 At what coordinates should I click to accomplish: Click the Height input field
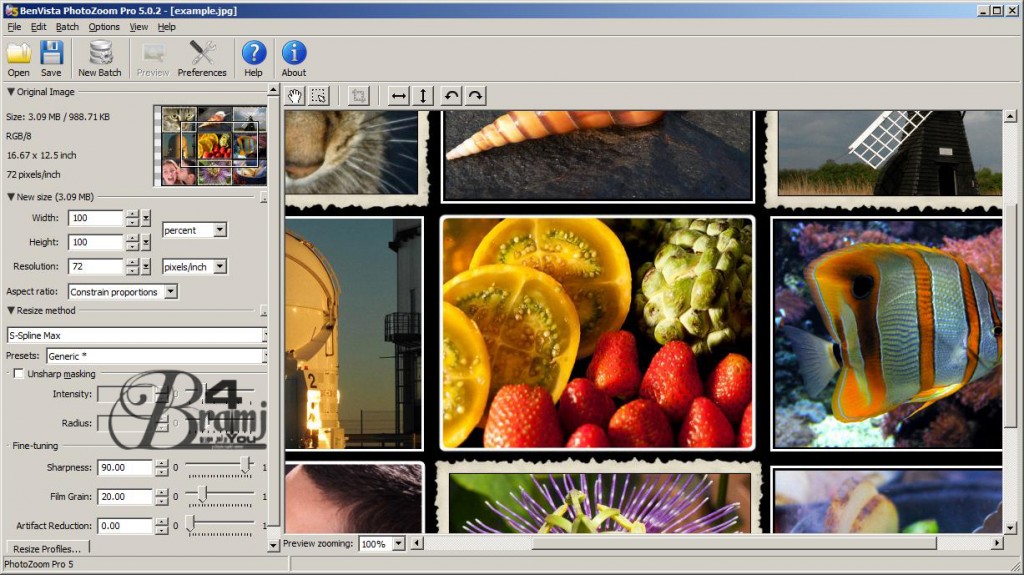point(95,242)
